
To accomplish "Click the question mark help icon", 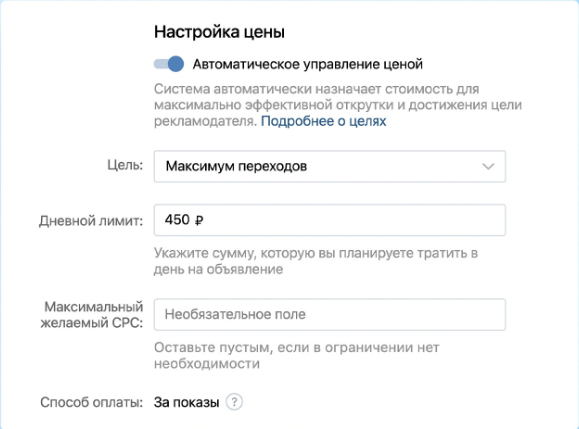I will click(234, 402).
